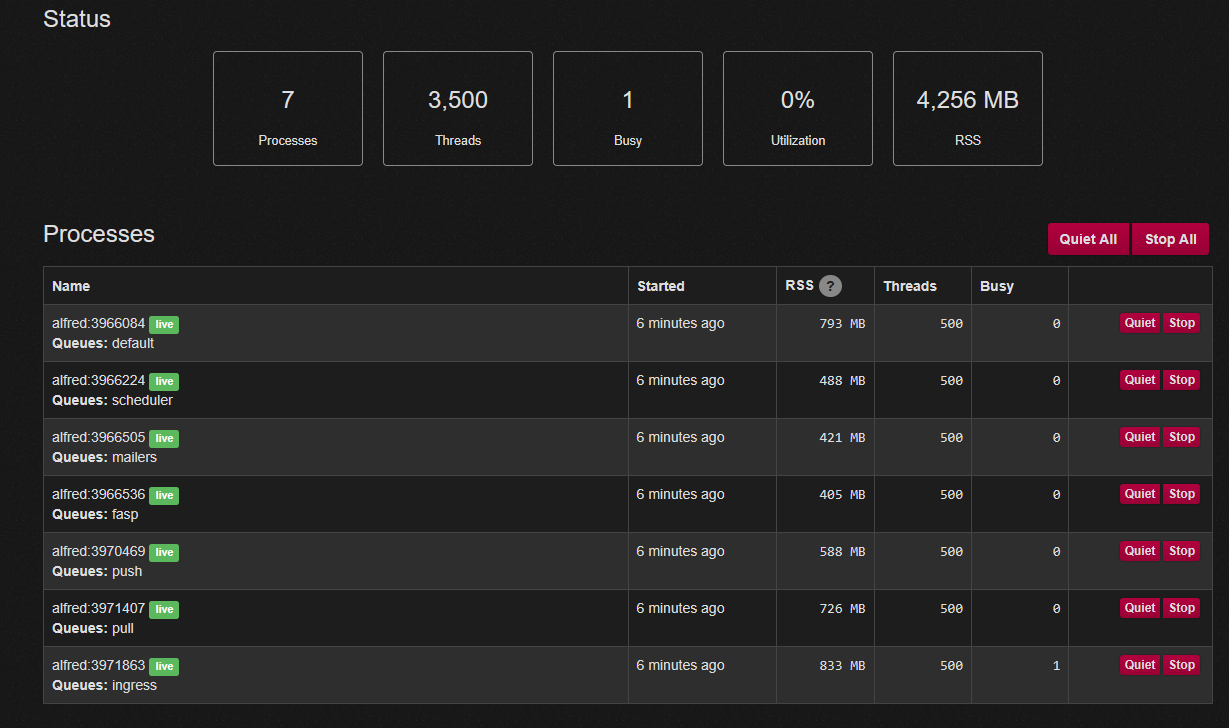Click the live badge for alfred:3966084
Image resolution: width=1229 pixels, height=728 pixels.
(164, 325)
